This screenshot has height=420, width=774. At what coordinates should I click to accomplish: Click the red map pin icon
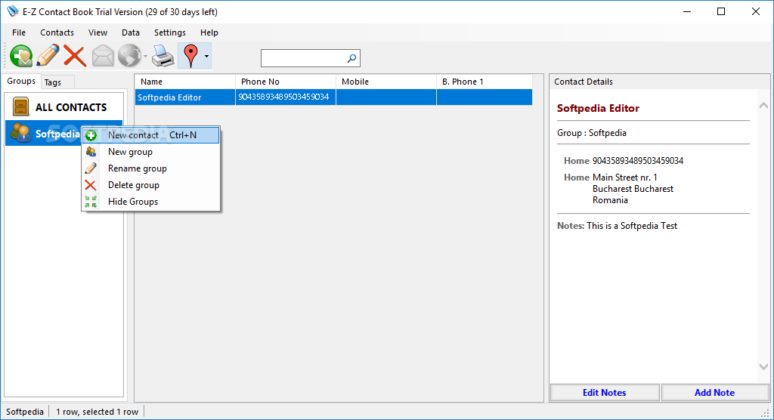point(190,56)
